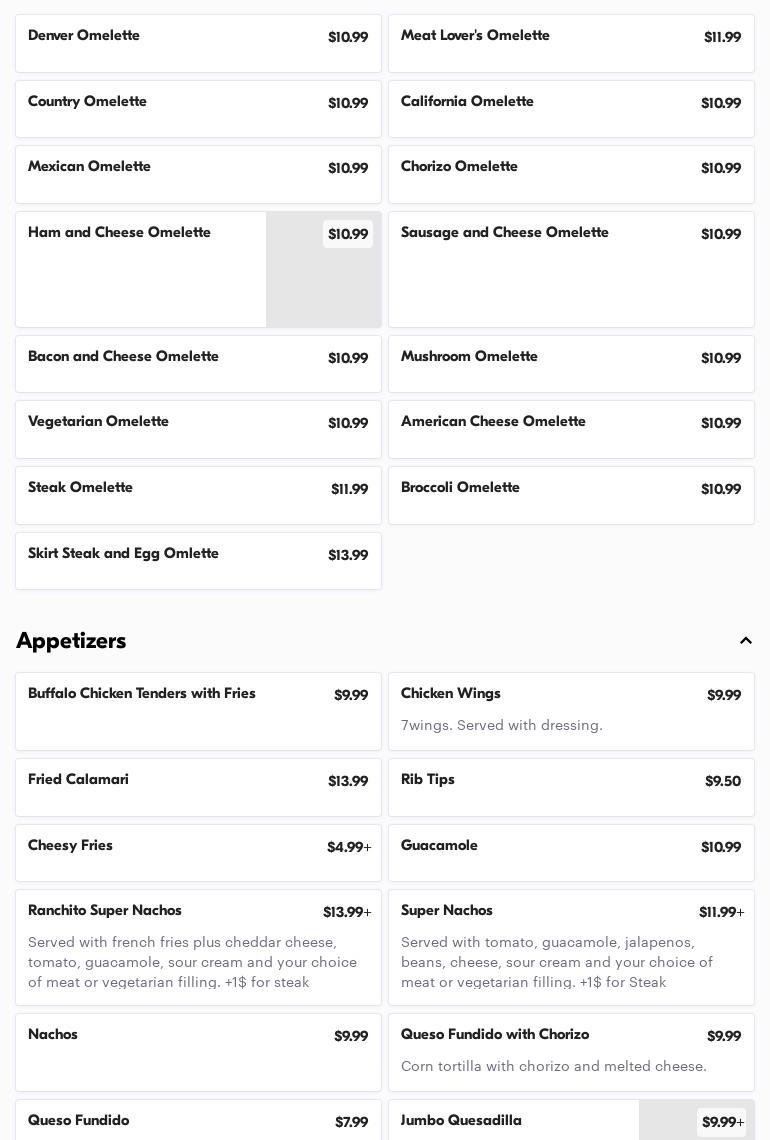The height and width of the screenshot is (1140, 770).
Task: Collapse the Appetizers section chevron
Action: 745,641
